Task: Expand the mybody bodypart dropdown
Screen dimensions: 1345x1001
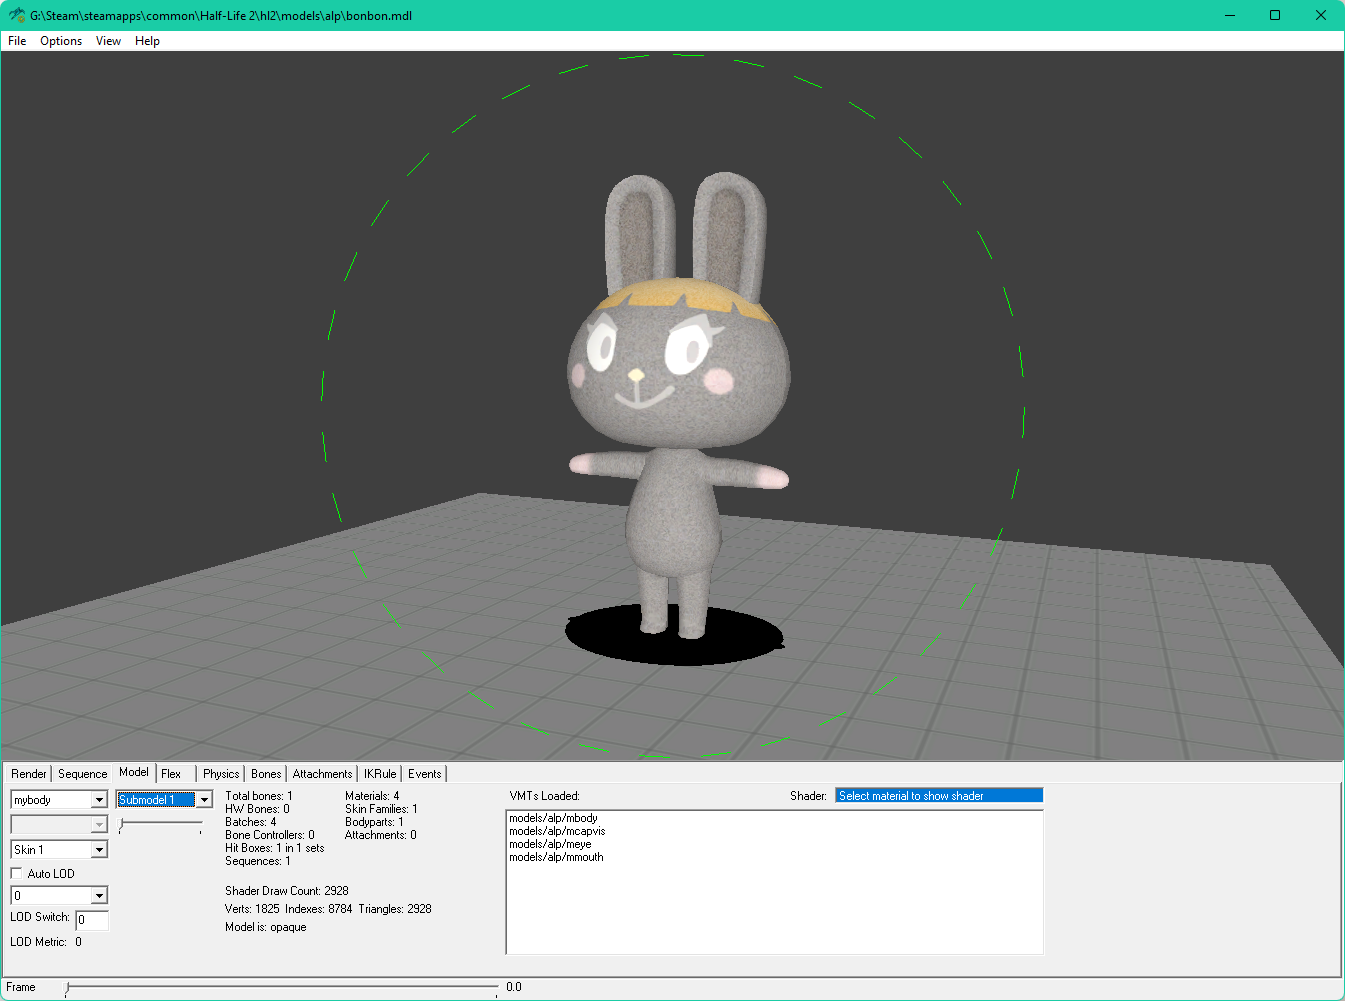Action: point(99,800)
